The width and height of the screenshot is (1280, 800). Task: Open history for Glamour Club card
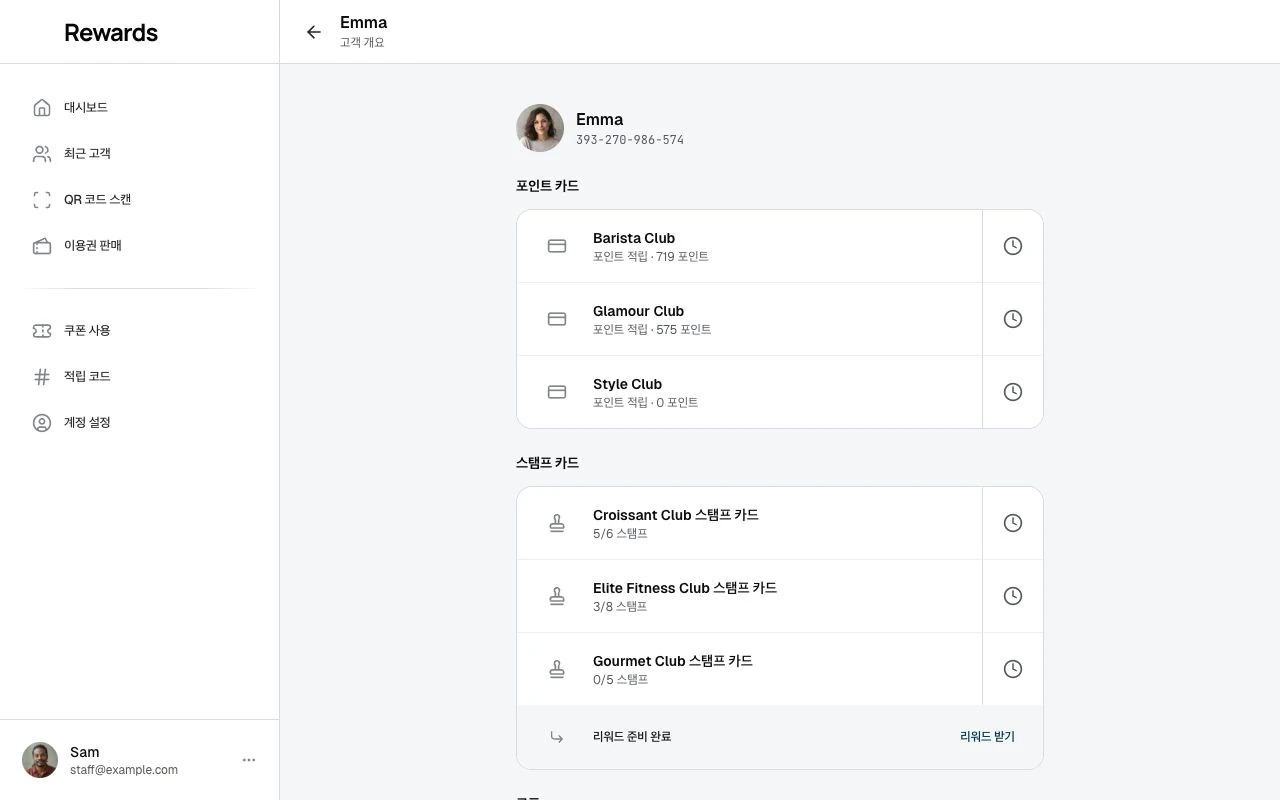pos(1013,319)
